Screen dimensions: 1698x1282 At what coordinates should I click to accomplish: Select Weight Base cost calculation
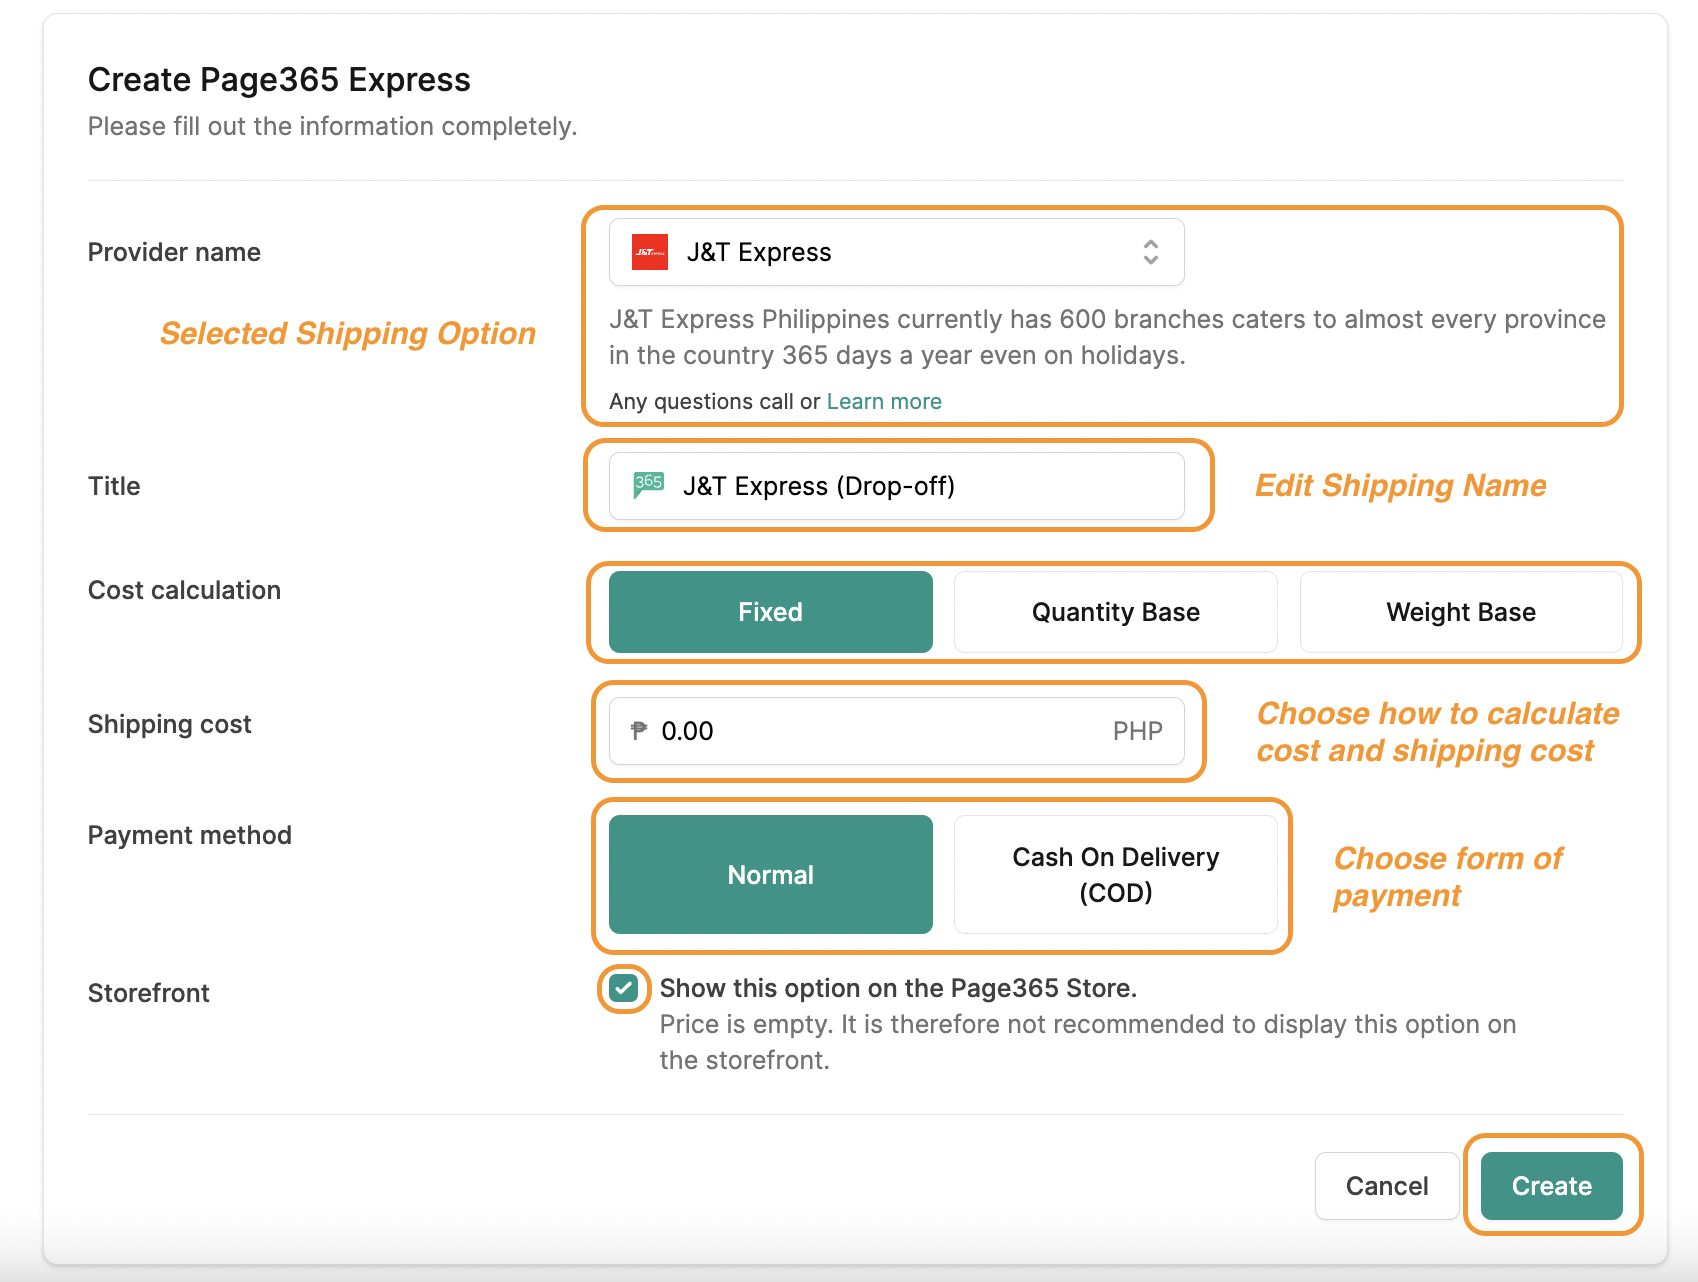(x=1461, y=612)
